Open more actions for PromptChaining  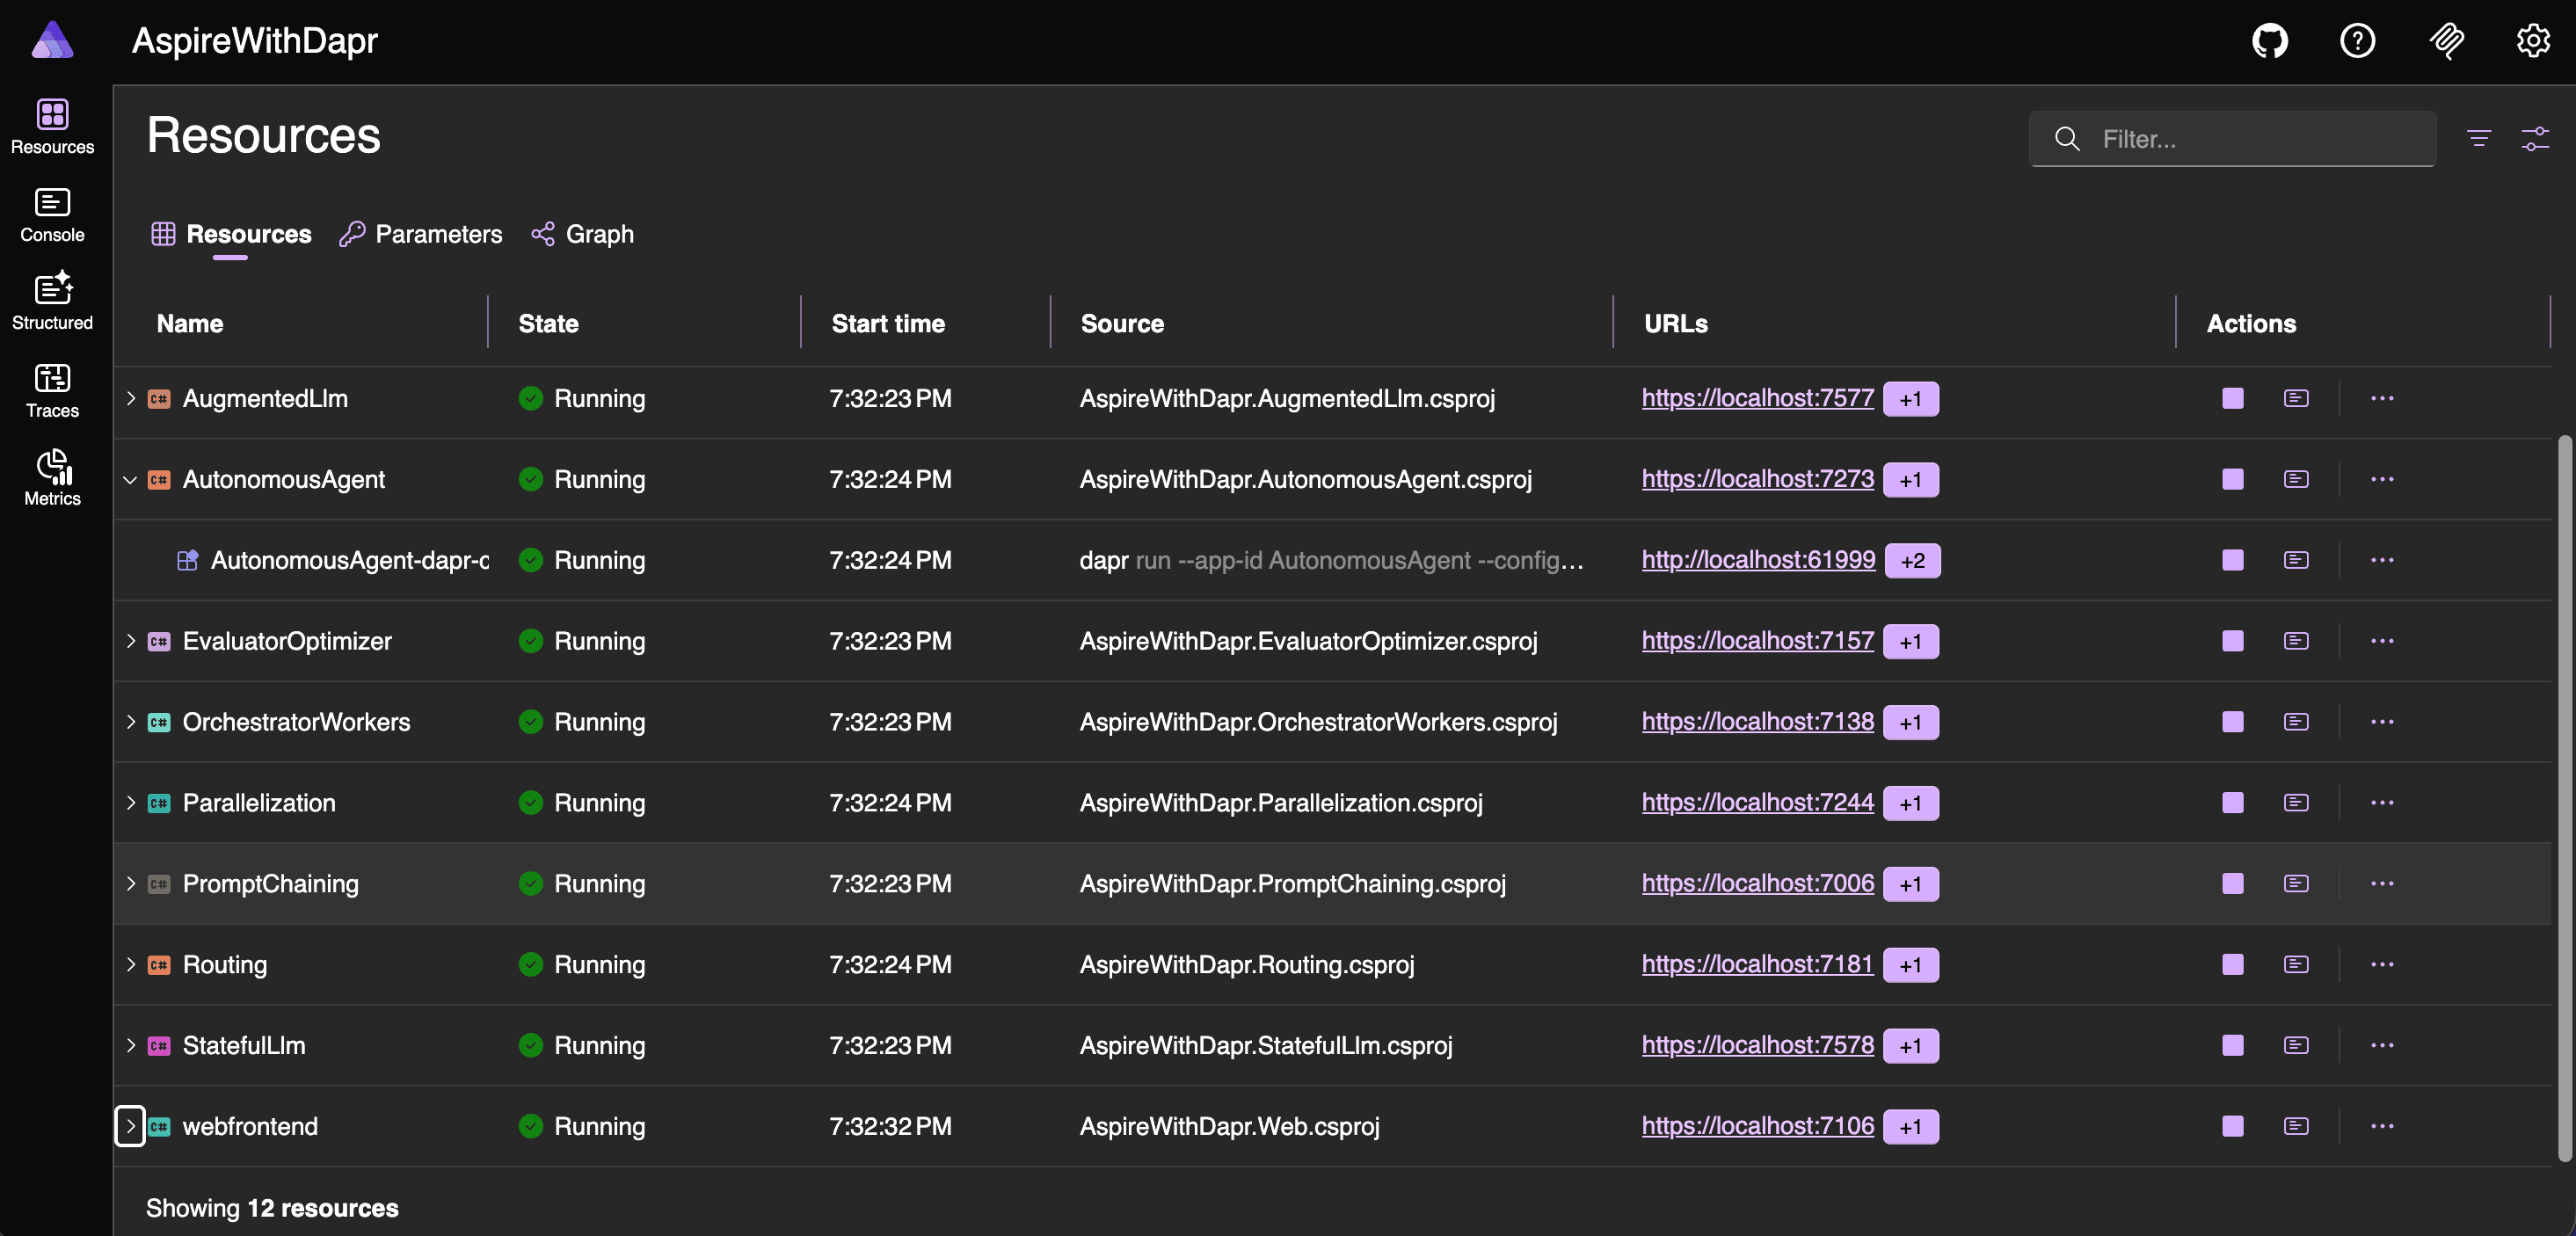2382,884
